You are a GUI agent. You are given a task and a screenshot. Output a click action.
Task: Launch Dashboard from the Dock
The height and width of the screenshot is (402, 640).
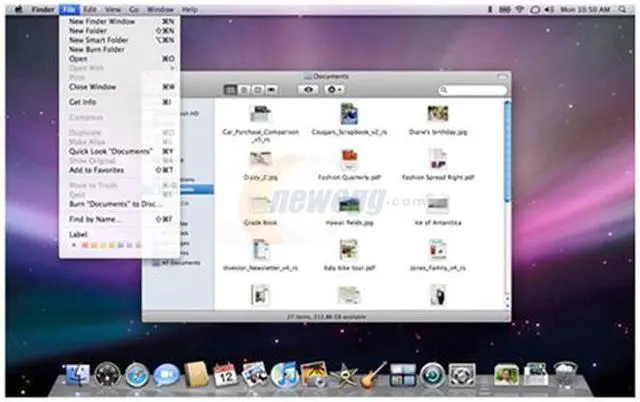pyautogui.click(x=107, y=375)
